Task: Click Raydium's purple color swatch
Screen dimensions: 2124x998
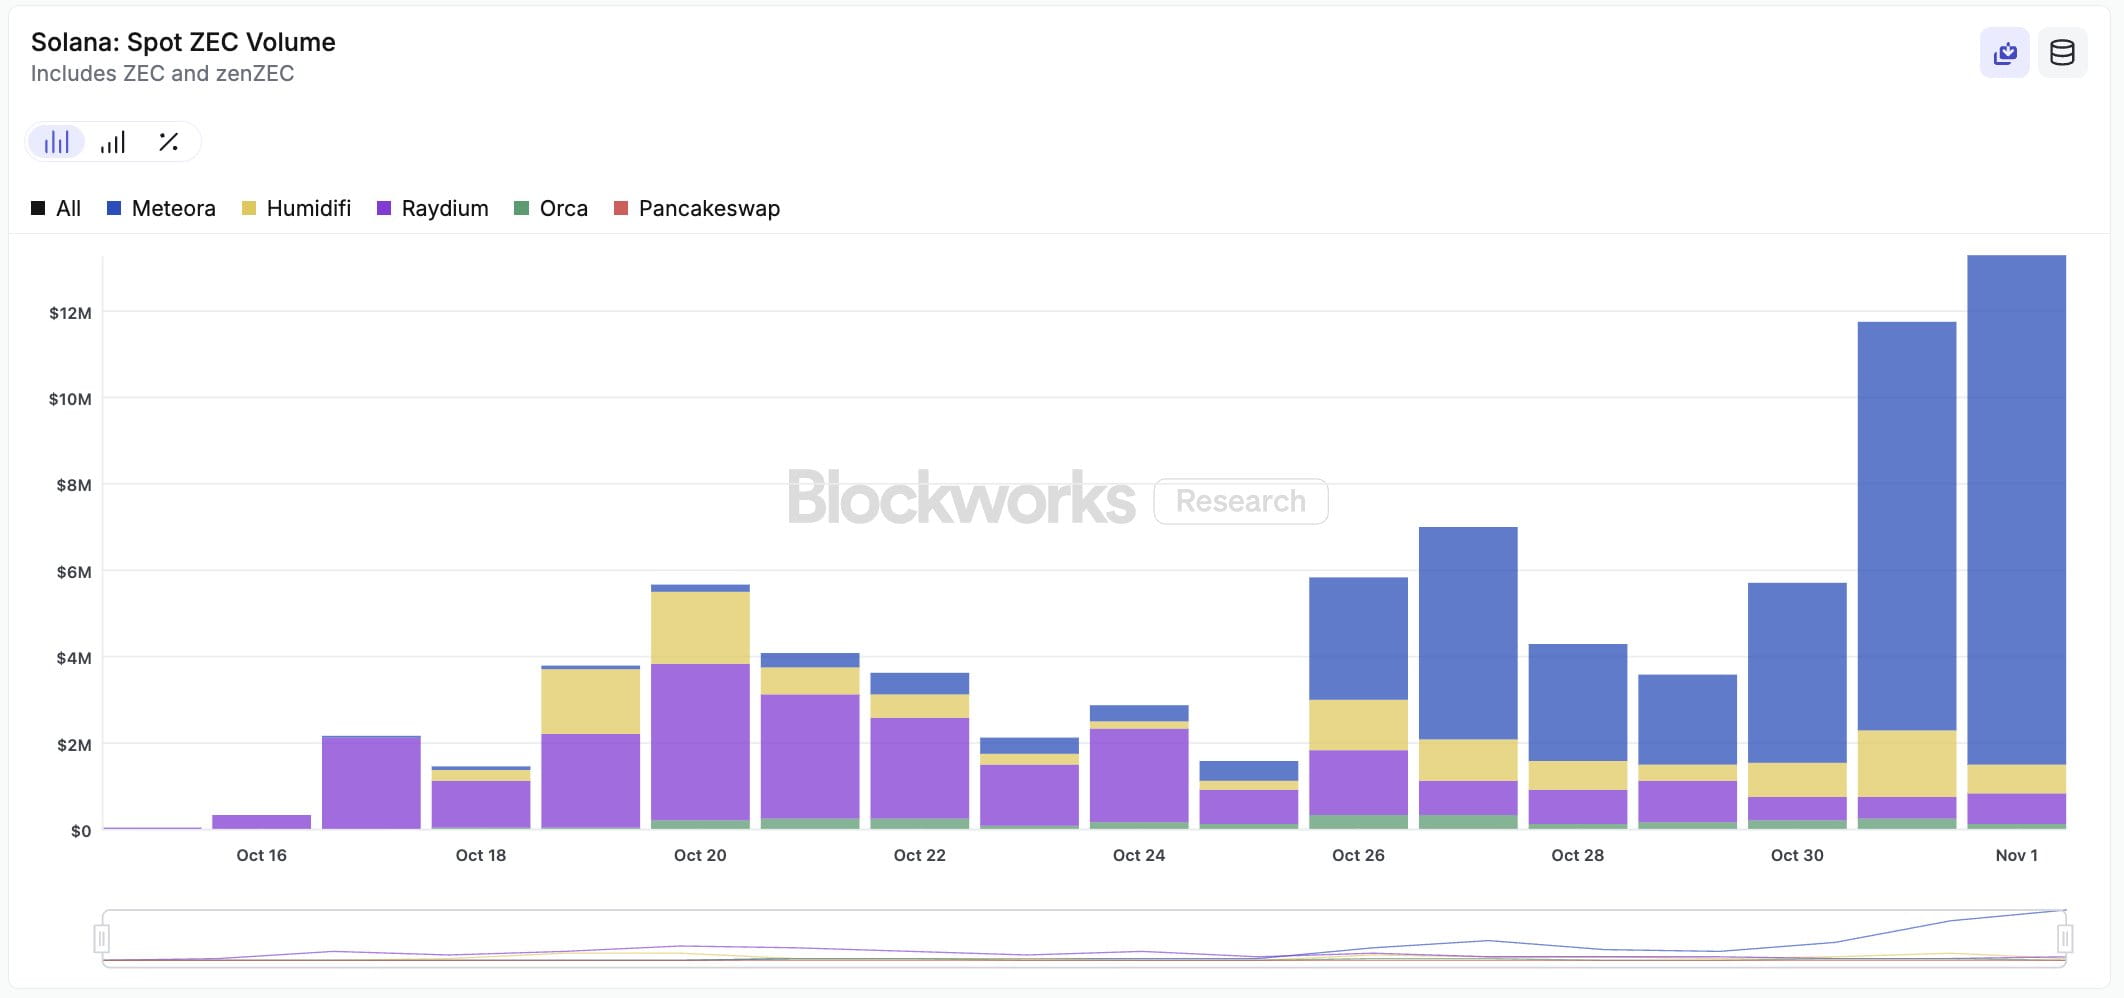Action: (x=383, y=208)
